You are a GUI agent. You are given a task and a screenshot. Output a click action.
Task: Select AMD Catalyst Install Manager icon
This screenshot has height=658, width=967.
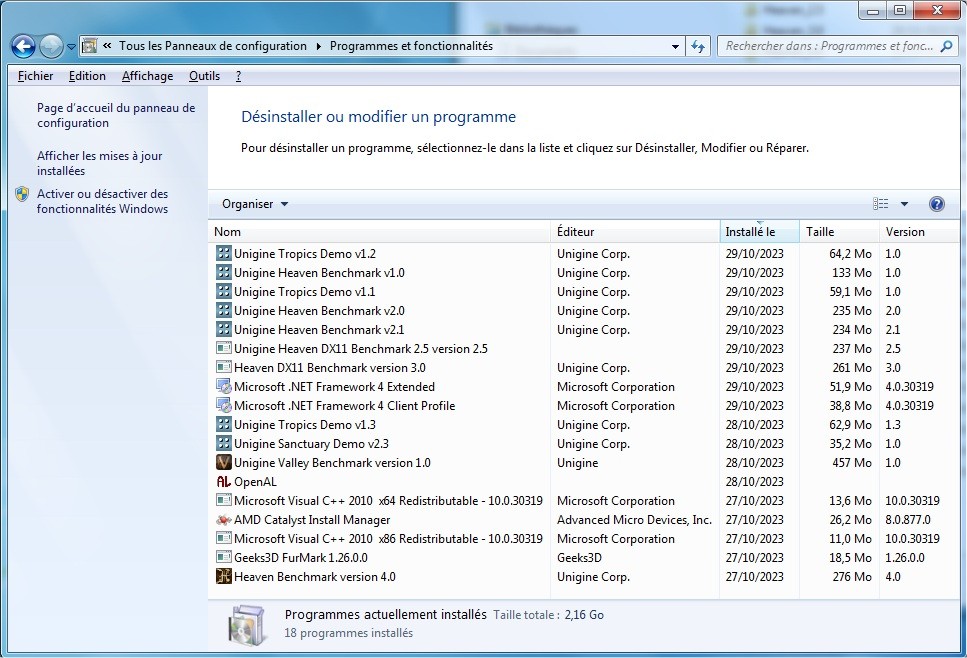pyautogui.click(x=223, y=520)
